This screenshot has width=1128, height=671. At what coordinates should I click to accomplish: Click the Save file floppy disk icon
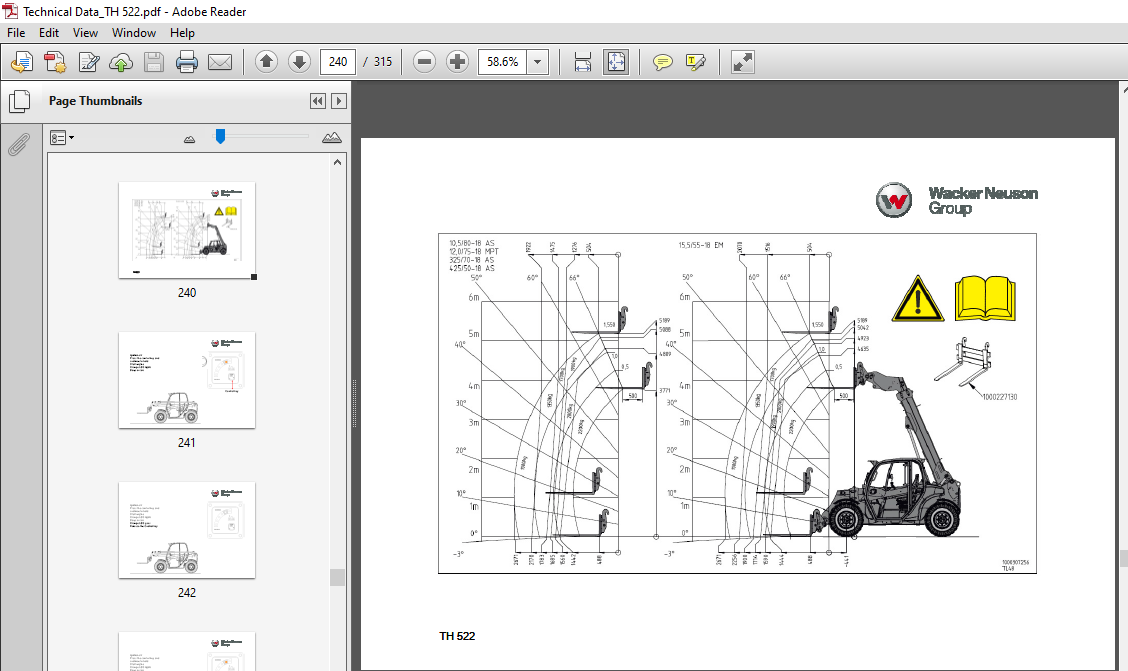(x=154, y=63)
